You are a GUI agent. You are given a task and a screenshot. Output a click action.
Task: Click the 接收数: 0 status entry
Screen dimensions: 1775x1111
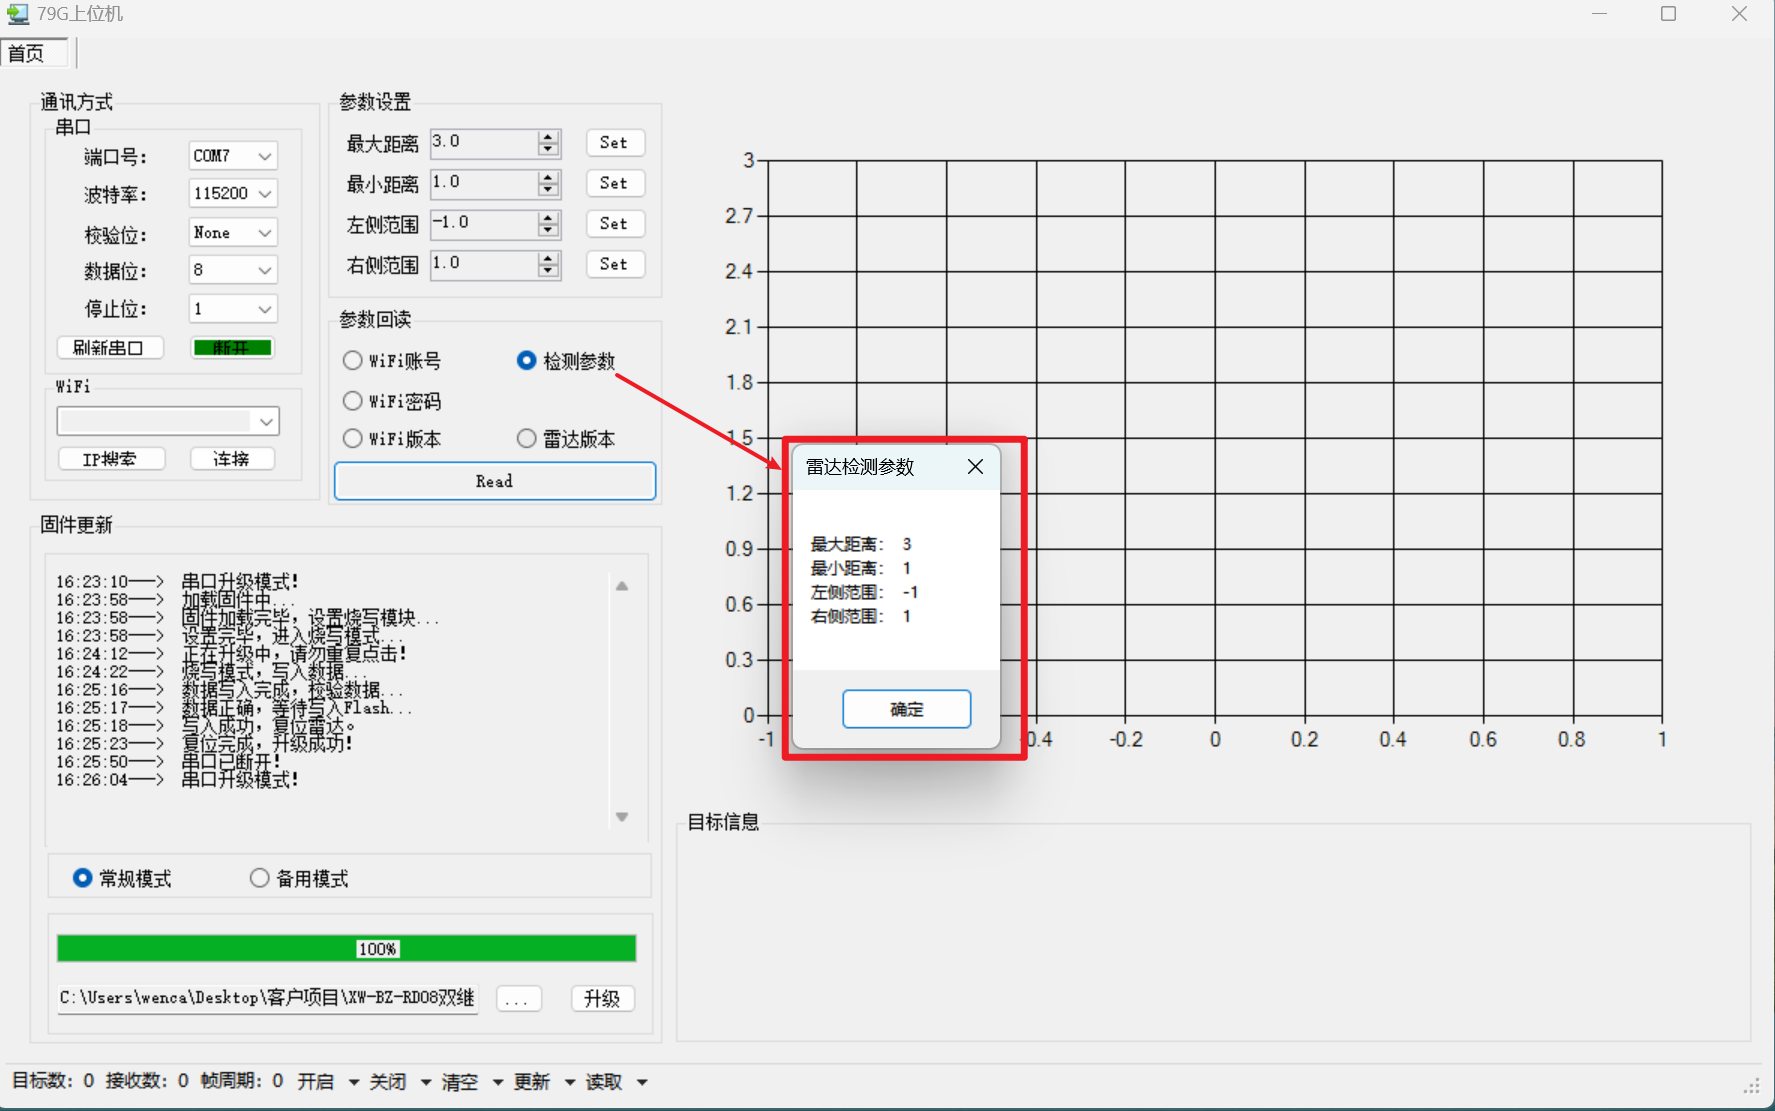click(147, 1081)
